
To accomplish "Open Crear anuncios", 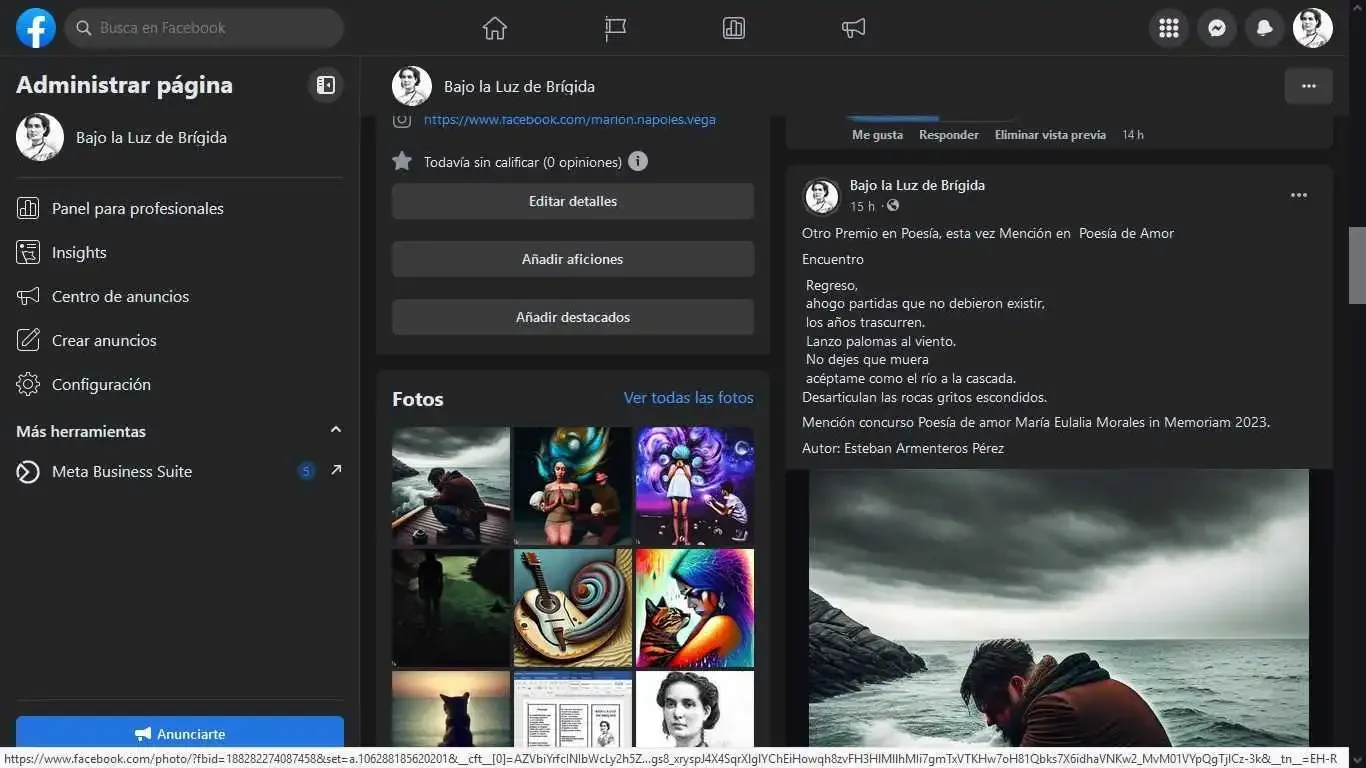I will coord(180,340).
